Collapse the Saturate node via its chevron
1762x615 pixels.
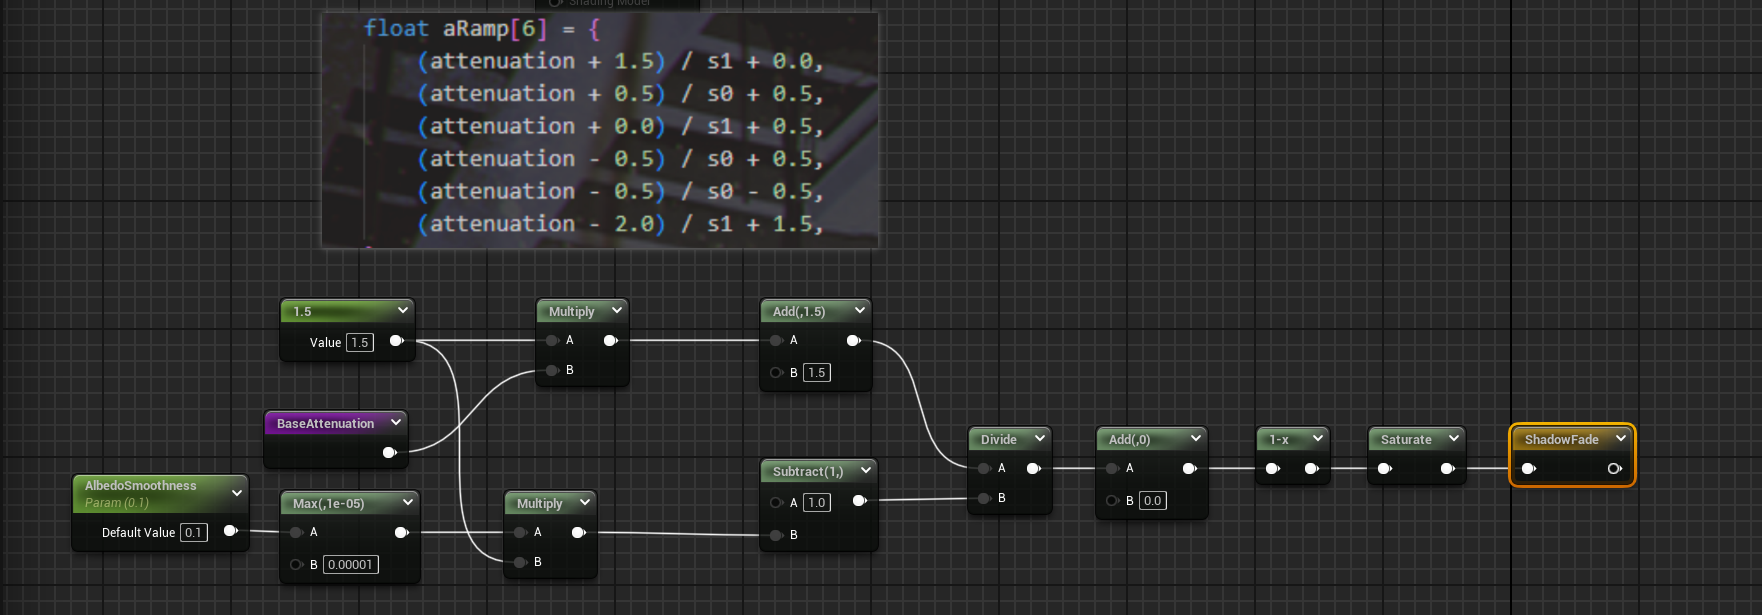coord(1453,438)
